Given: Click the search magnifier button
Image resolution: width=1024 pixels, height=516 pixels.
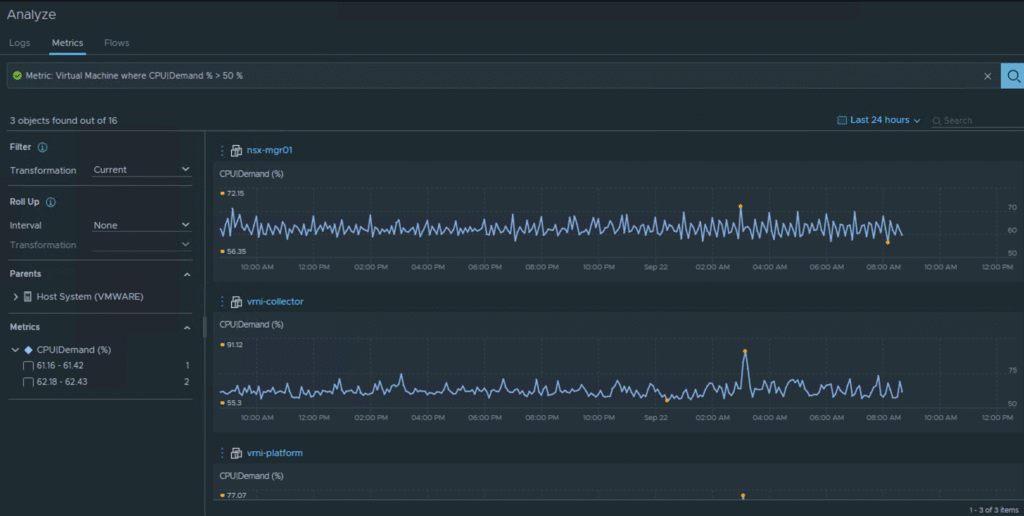Looking at the screenshot, I should [x=1012, y=76].
